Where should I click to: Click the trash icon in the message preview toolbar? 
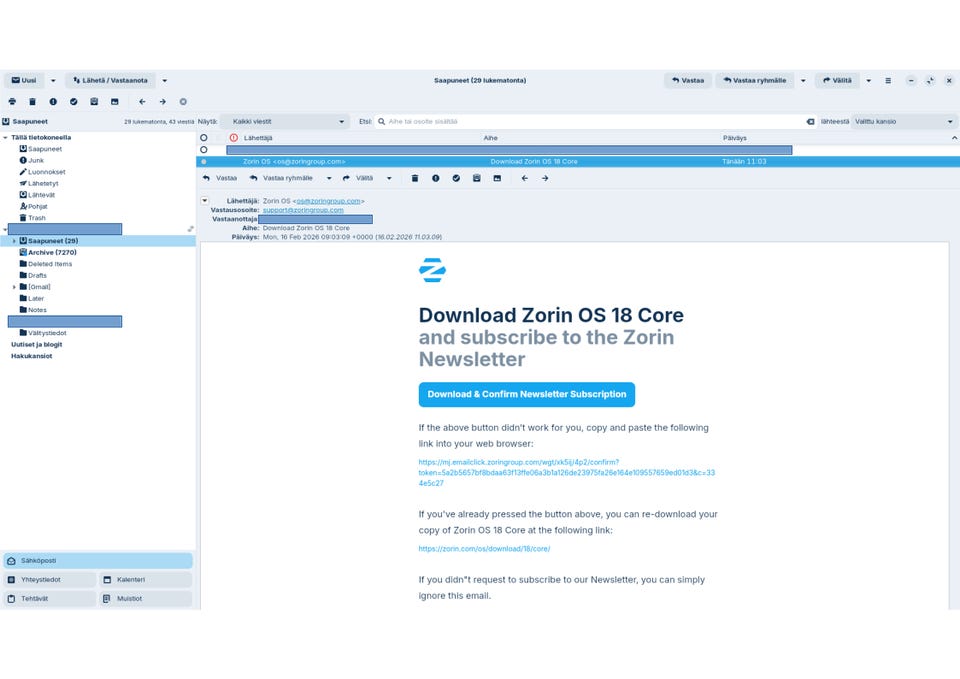[415, 178]
